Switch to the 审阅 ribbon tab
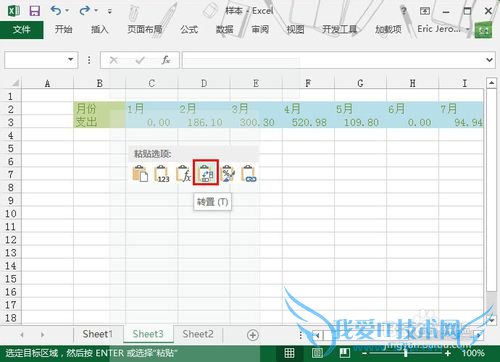Screen dimensions: 500x362 (260, 30)
